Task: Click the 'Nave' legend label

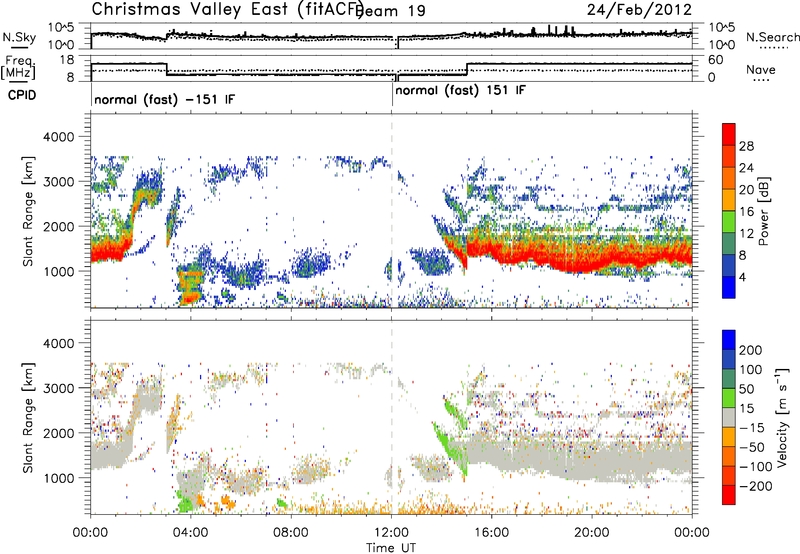Action: coord(761,70)
